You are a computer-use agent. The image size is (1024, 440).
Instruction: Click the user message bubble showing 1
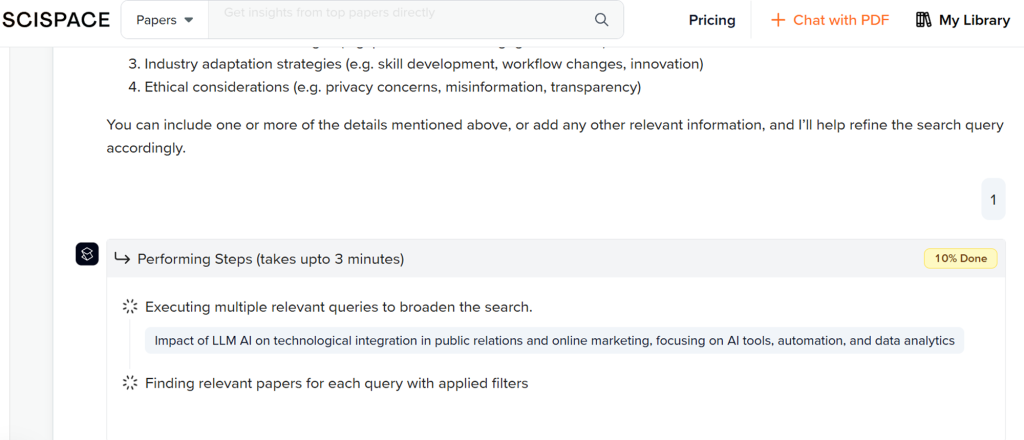[x=992, y=200]
